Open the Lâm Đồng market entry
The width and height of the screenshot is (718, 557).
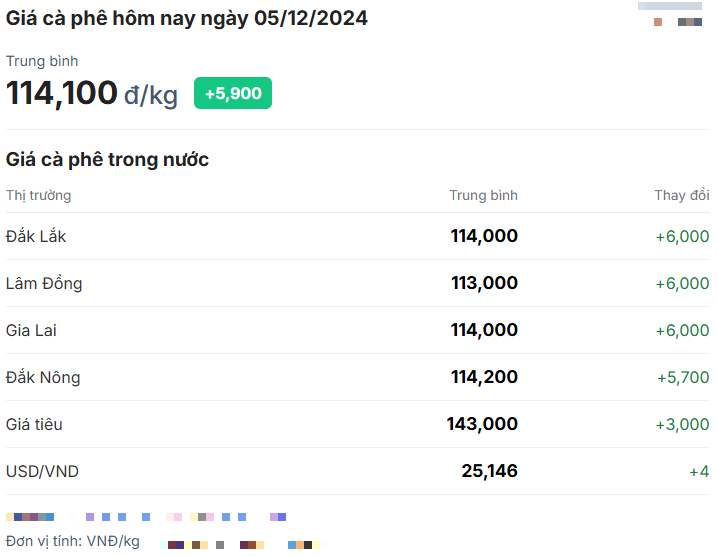click(44, 283)
